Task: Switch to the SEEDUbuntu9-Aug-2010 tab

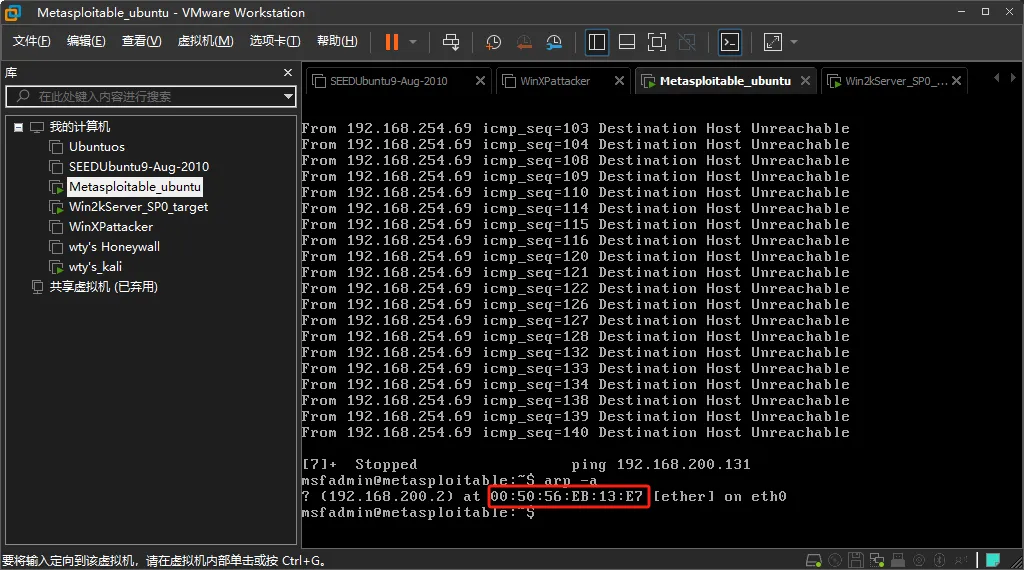Action: pyautogui.click(x=389, y=81)
